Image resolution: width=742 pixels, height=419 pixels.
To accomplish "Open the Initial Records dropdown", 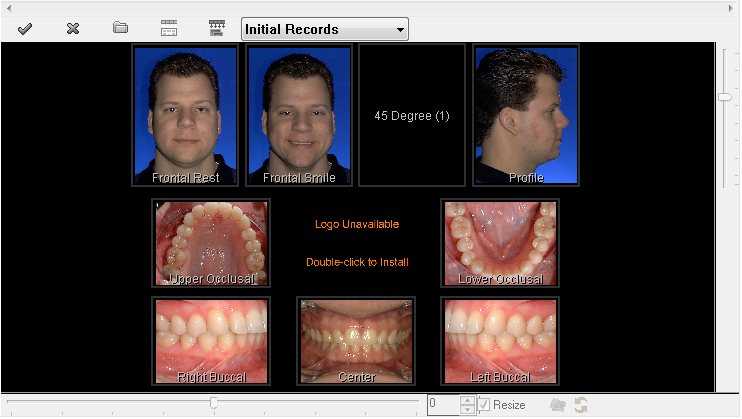I will coord(325,29).
